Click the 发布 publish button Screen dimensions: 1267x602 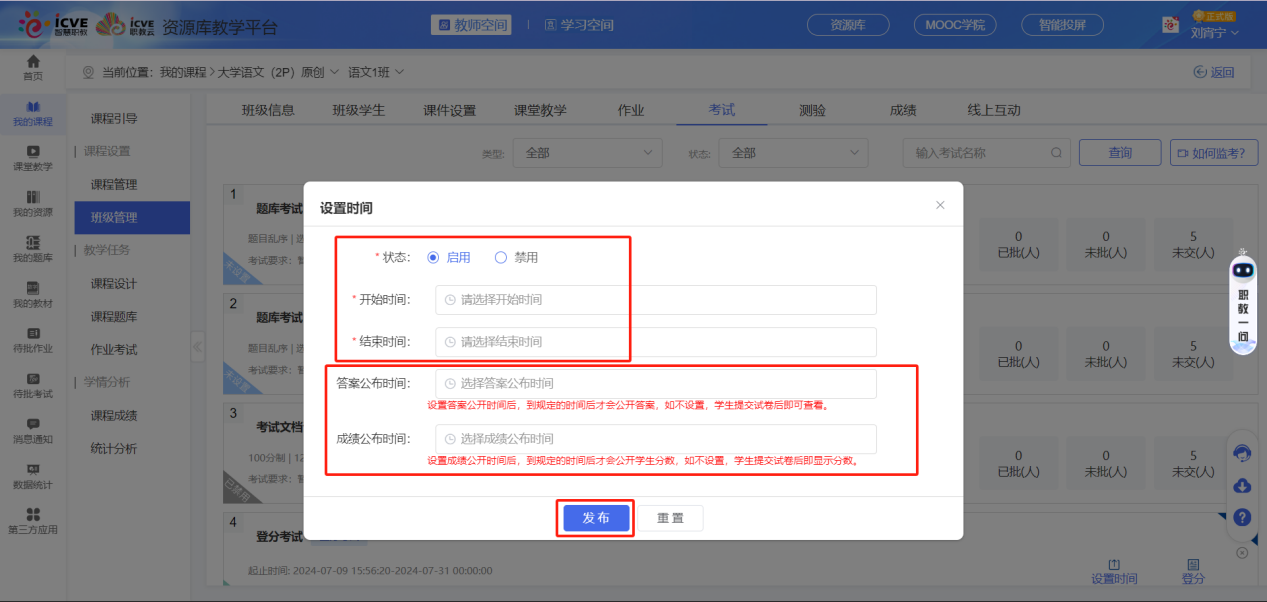[x=595, y=518]
